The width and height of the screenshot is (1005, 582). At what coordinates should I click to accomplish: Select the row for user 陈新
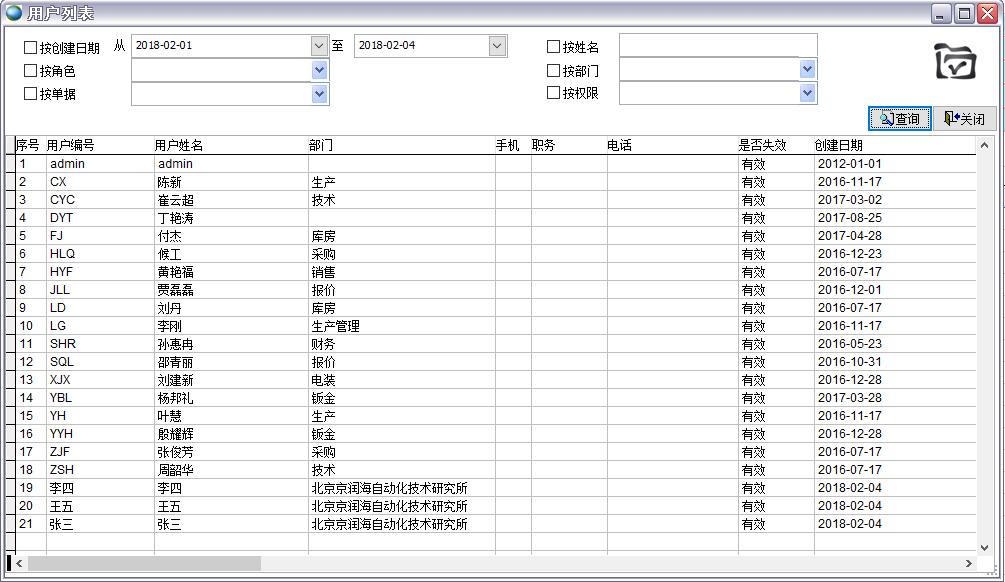(170, 182)
